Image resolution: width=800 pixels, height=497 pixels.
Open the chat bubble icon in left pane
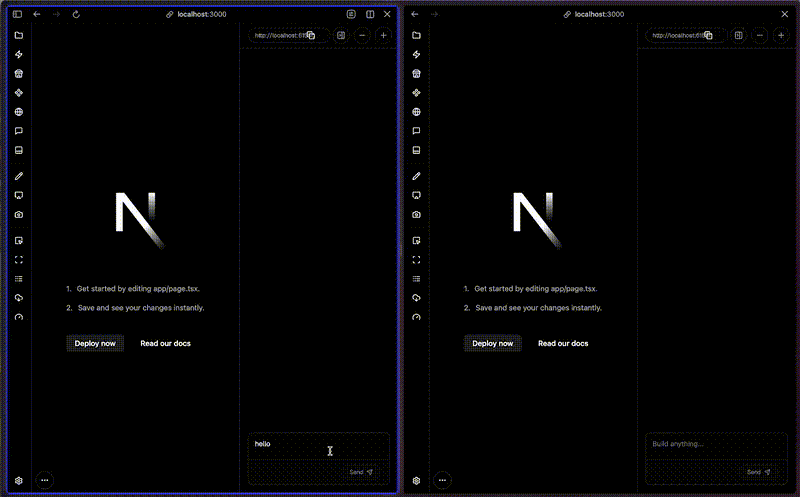(19, 131)
